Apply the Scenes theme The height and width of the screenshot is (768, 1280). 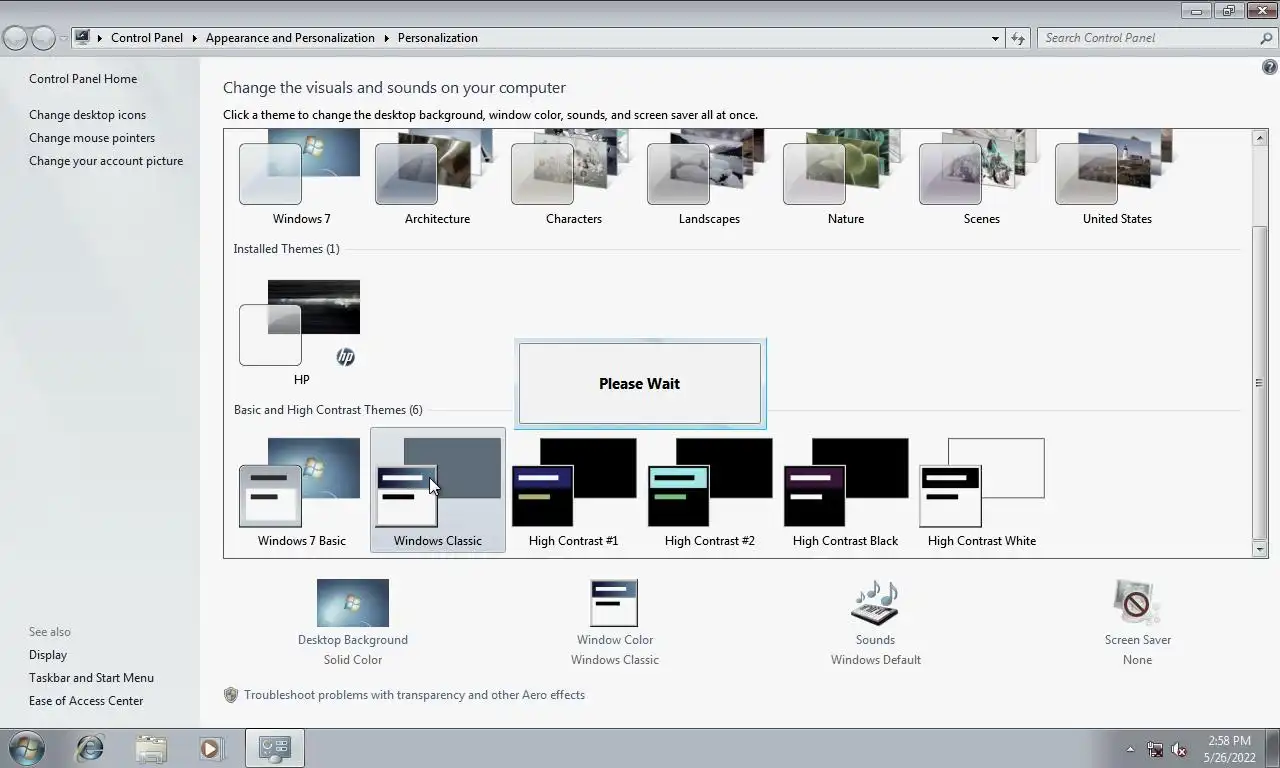[981, 178]
